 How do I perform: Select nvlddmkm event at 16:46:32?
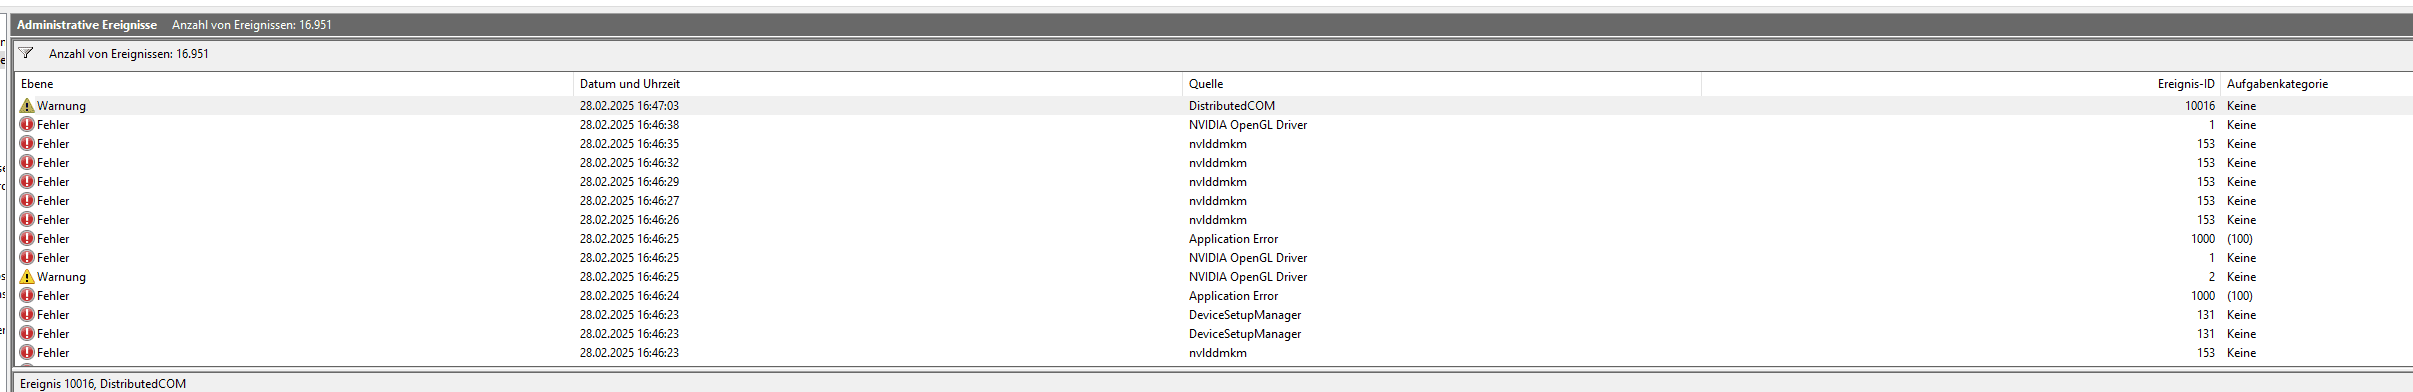pos(1214,163)
